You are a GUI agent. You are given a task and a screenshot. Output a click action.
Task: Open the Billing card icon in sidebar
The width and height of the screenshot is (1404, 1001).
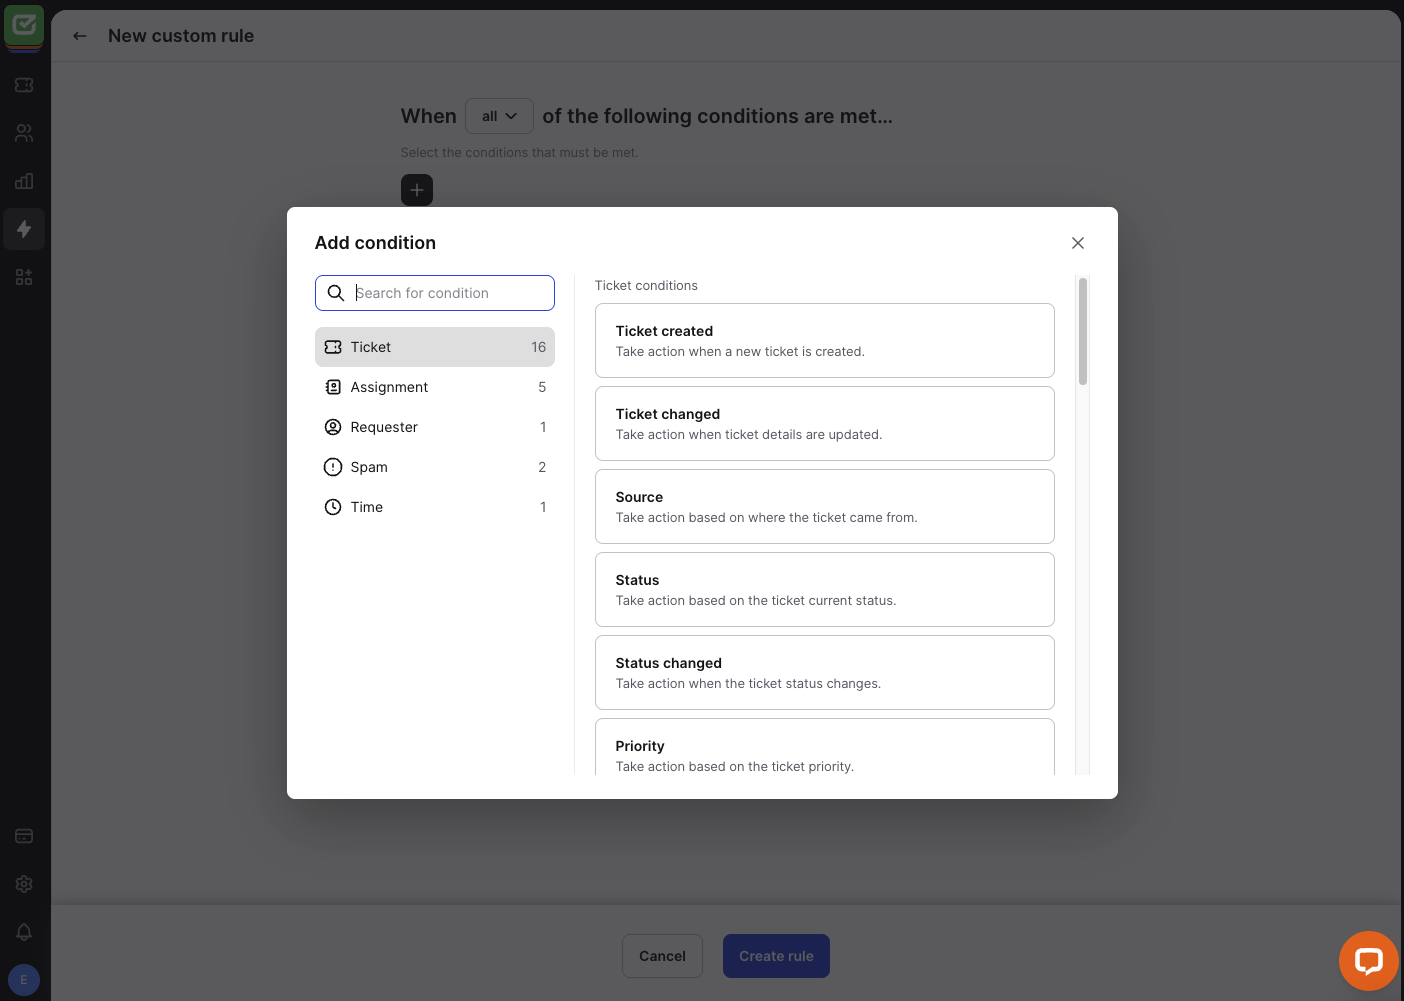point(24,836)
